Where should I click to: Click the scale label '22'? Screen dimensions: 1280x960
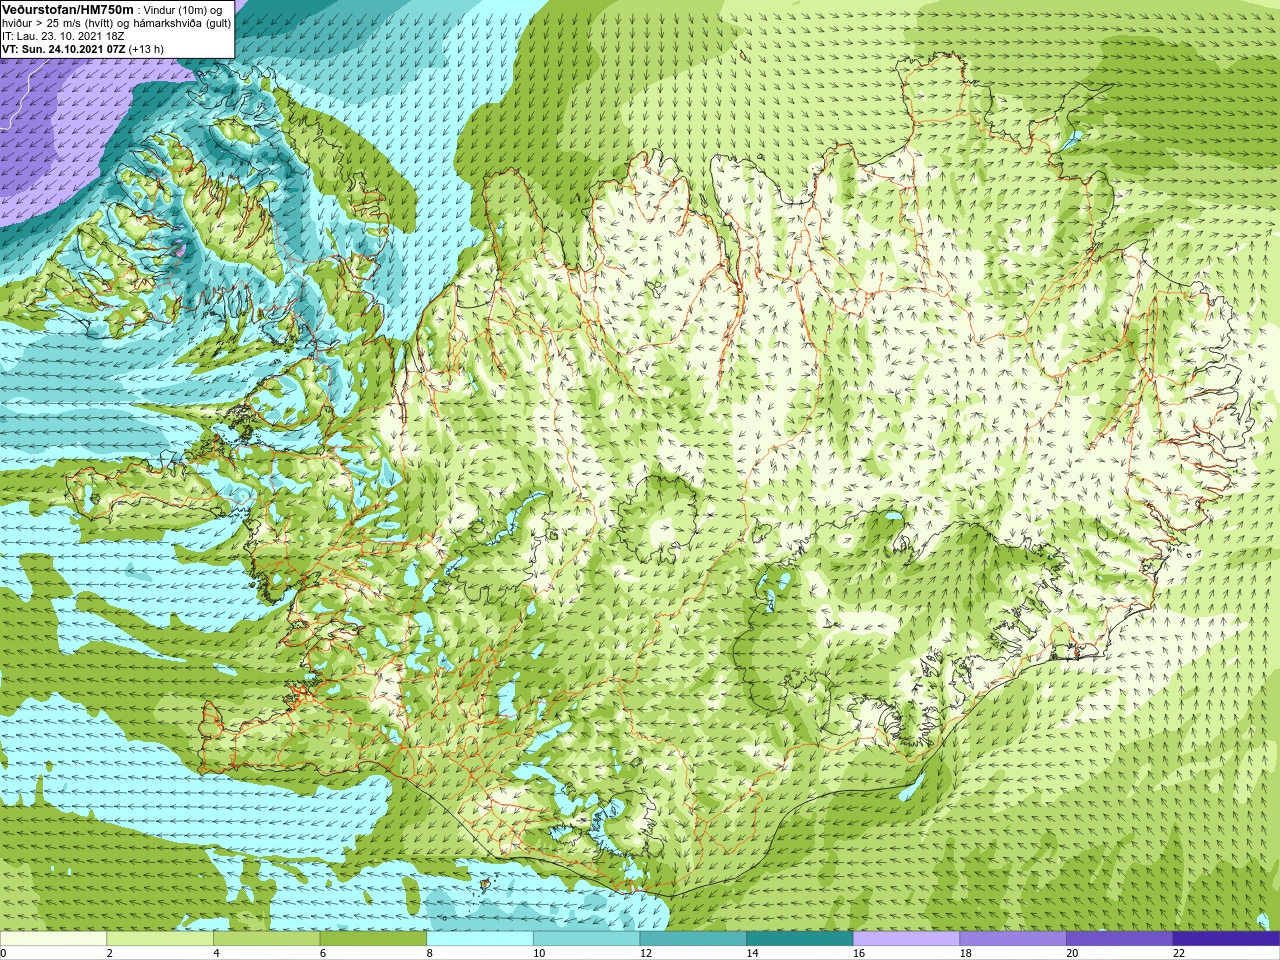[x=1179, y=953]
